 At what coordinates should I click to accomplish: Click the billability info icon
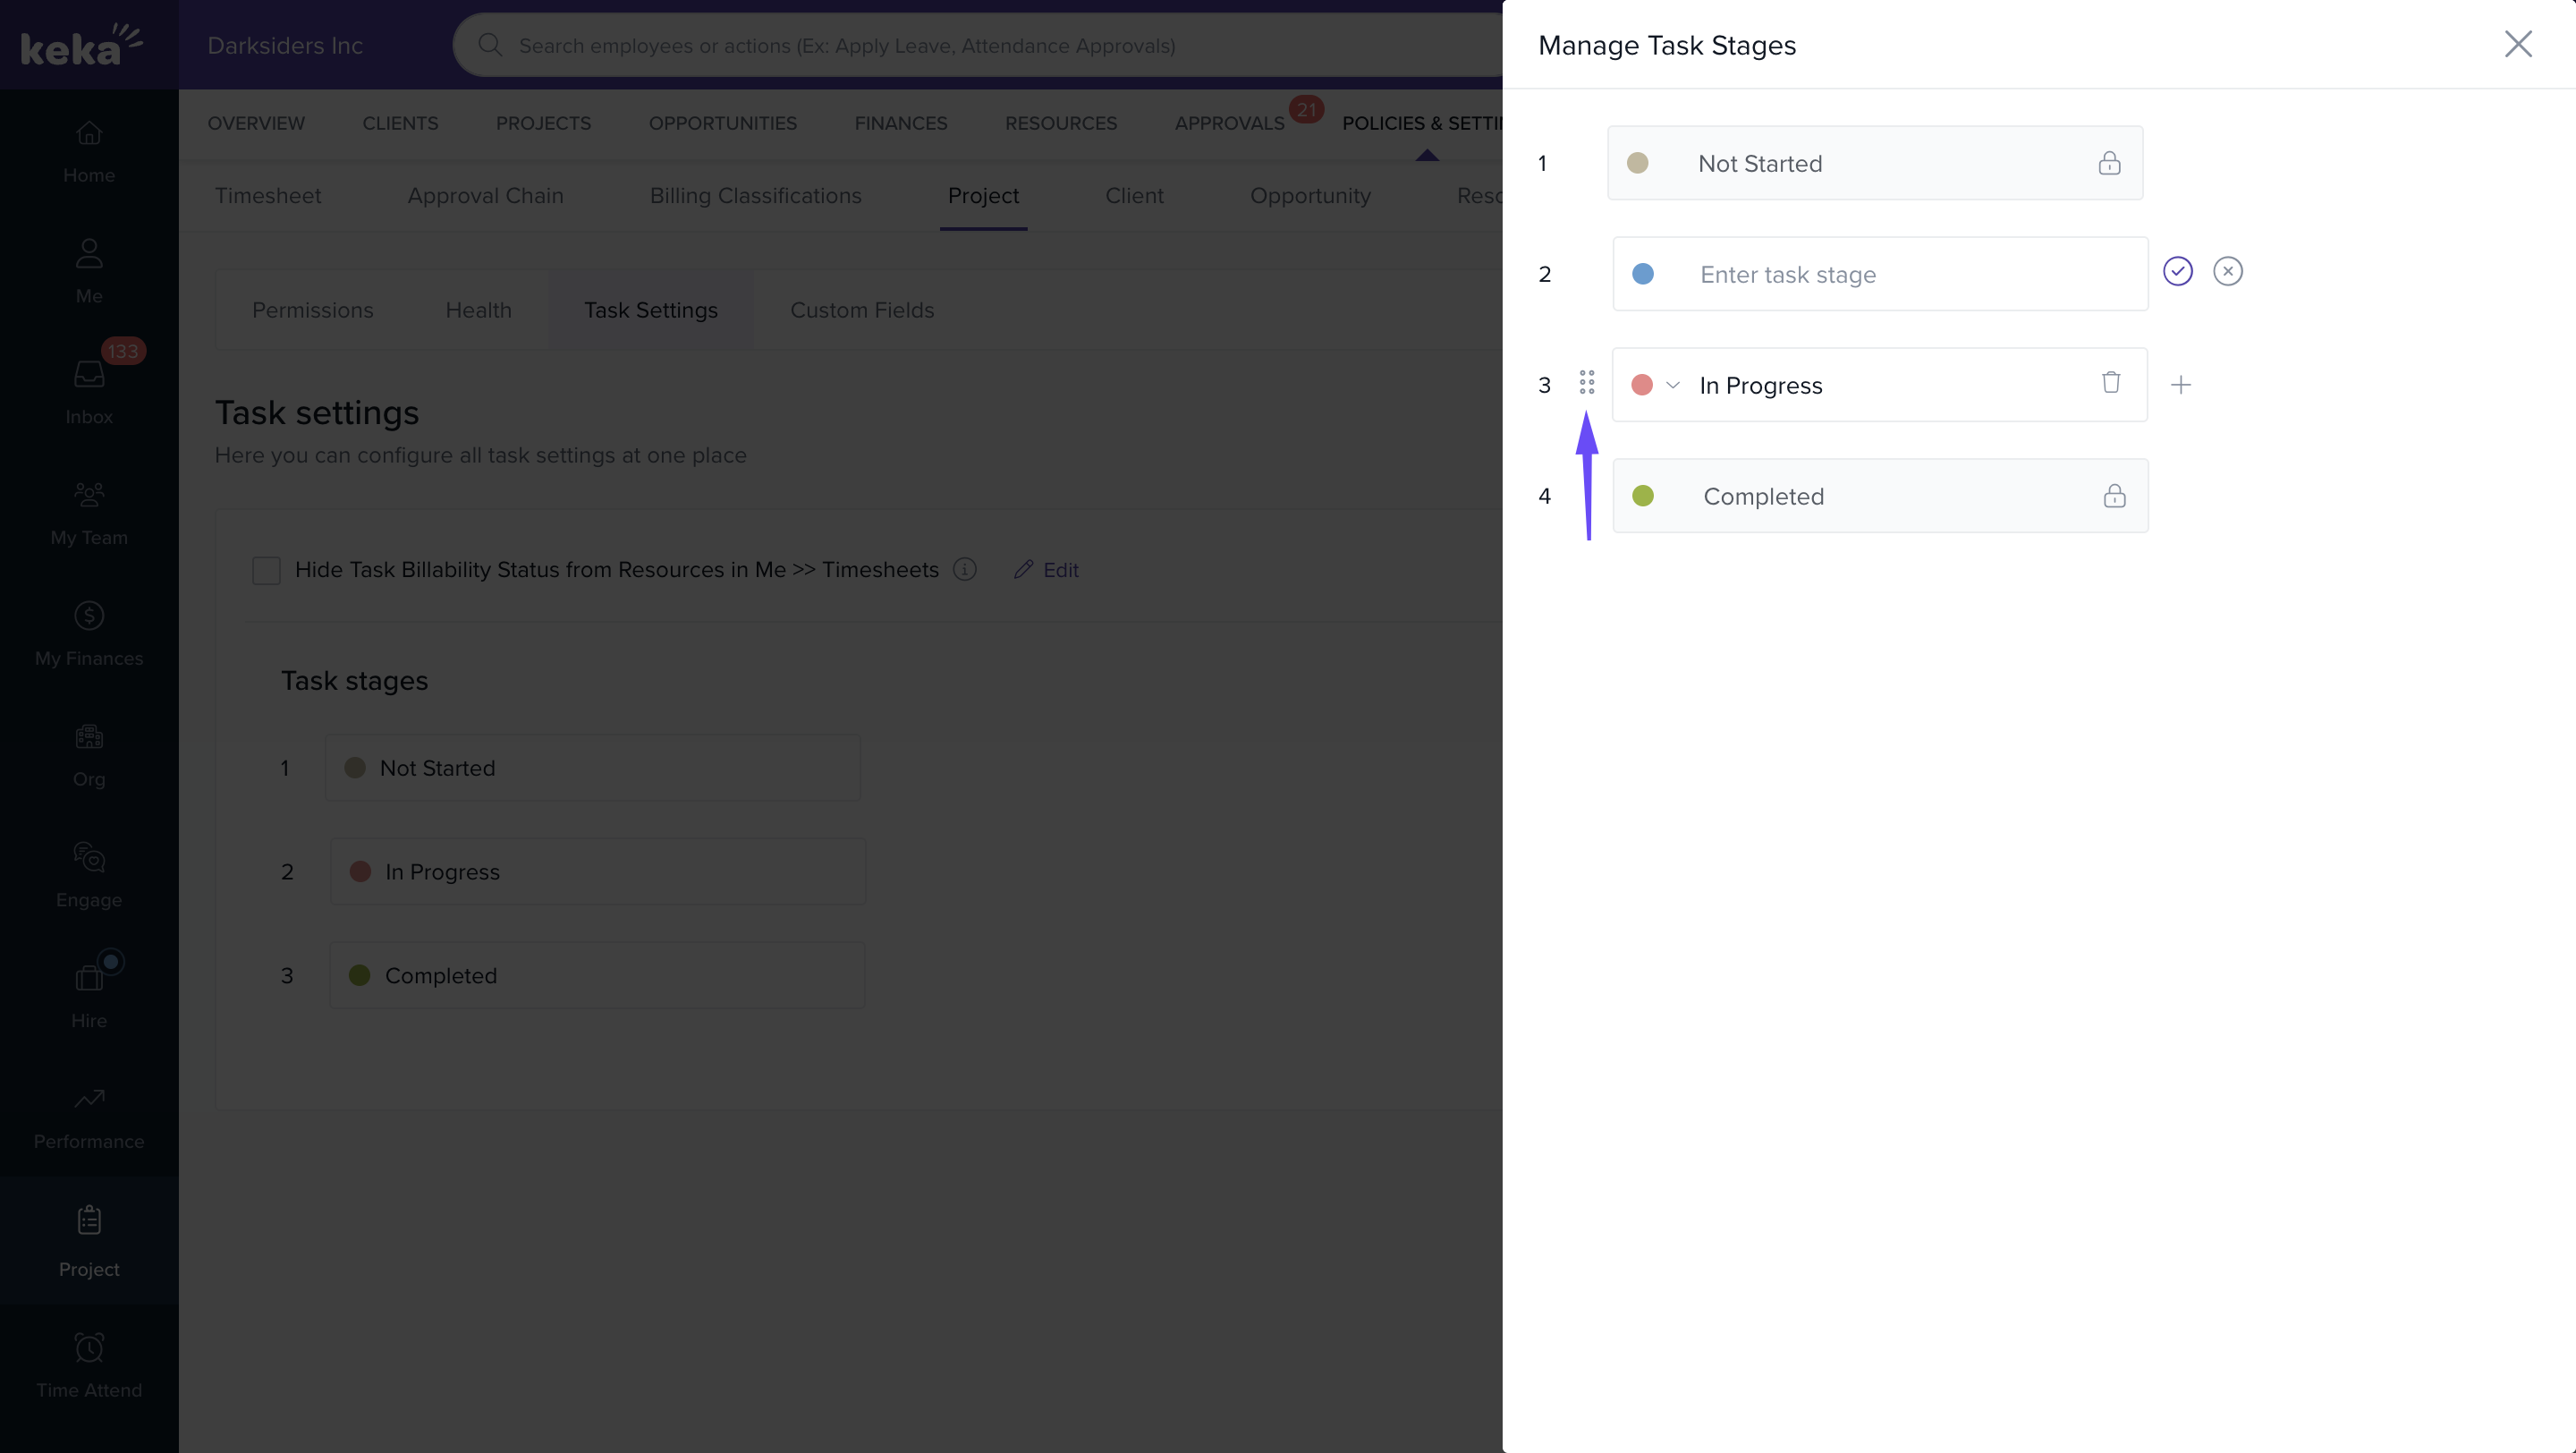point(964,569)
